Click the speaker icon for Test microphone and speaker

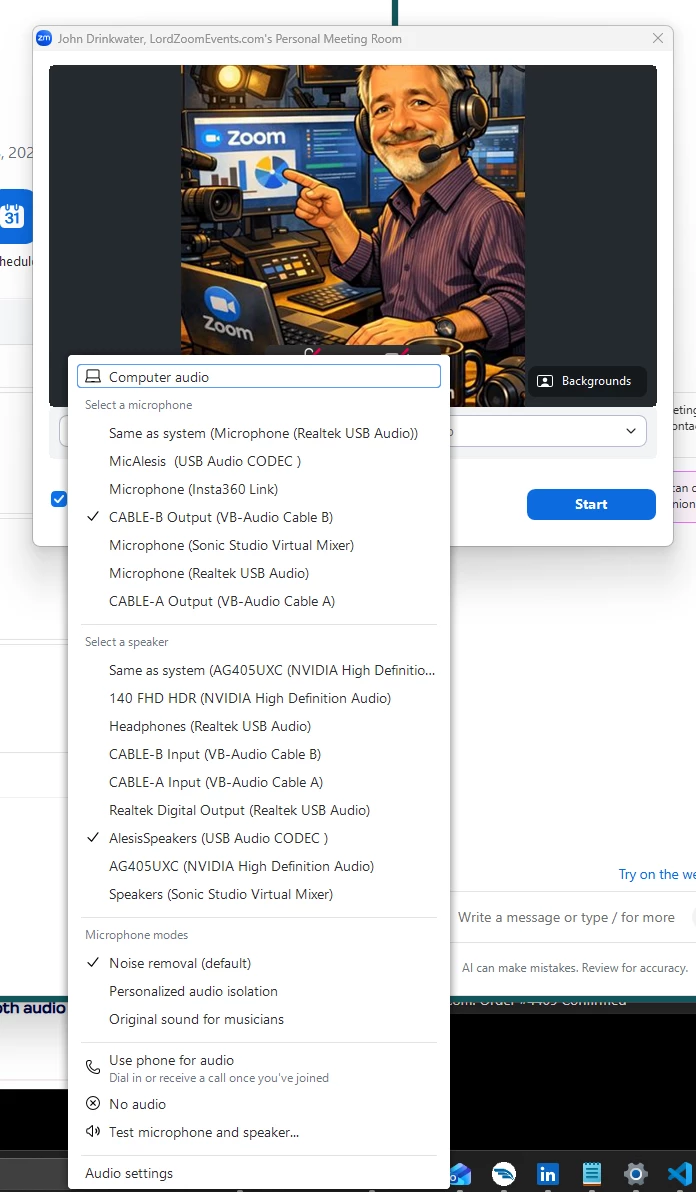point(93,1131)
